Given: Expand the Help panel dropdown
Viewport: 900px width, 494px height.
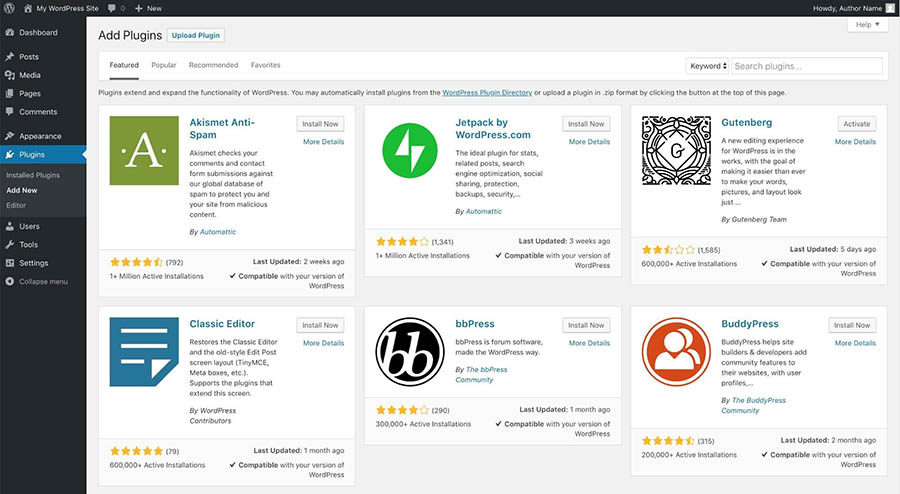Looking at the screenshot, I should tap(867, 25).
